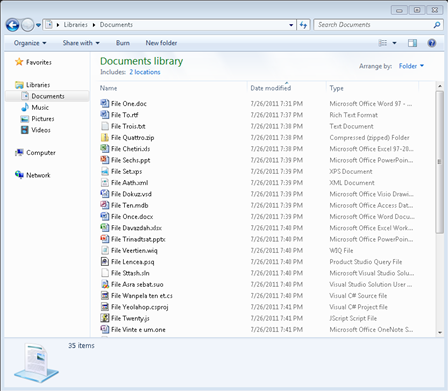This screenshot has height=391, width=448.
Task: Toggle the preview pane icon
Action: 412,43
